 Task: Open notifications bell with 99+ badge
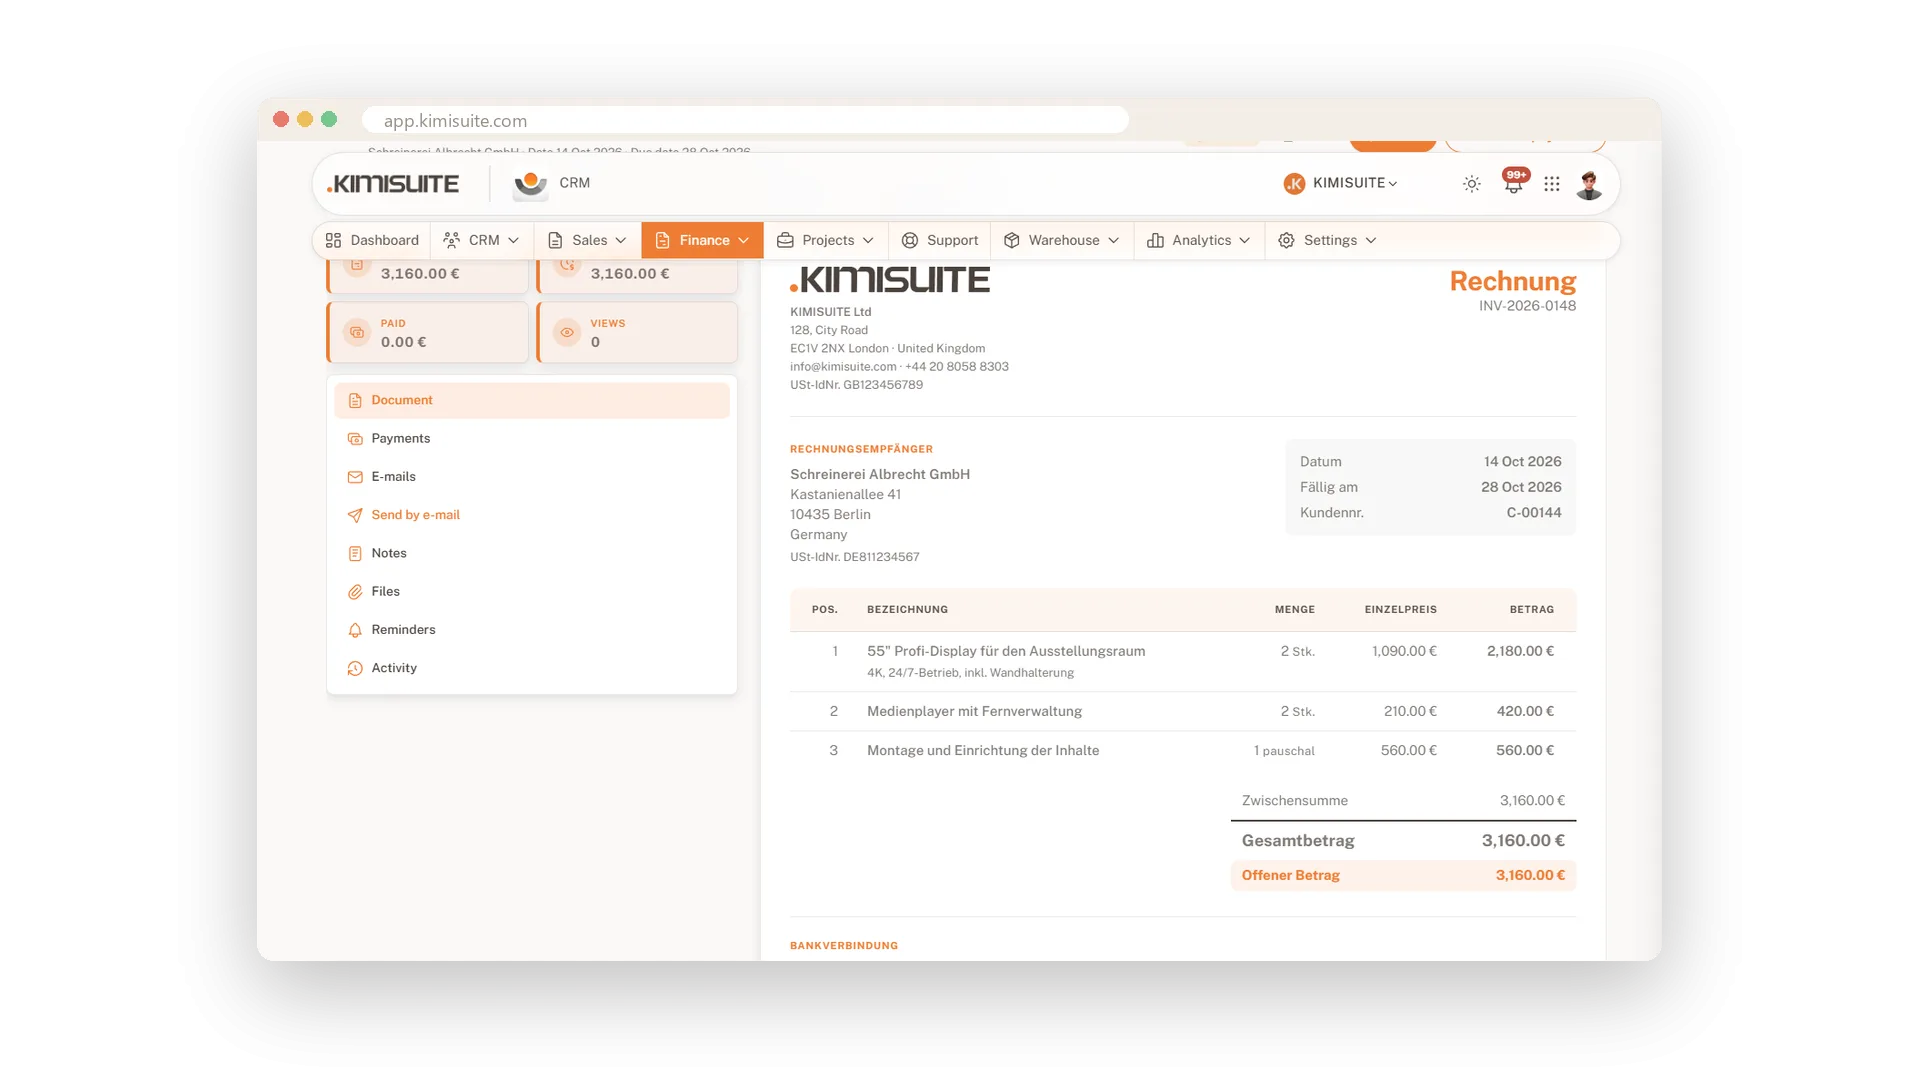pyautogui.click(x=1514, y=183)
